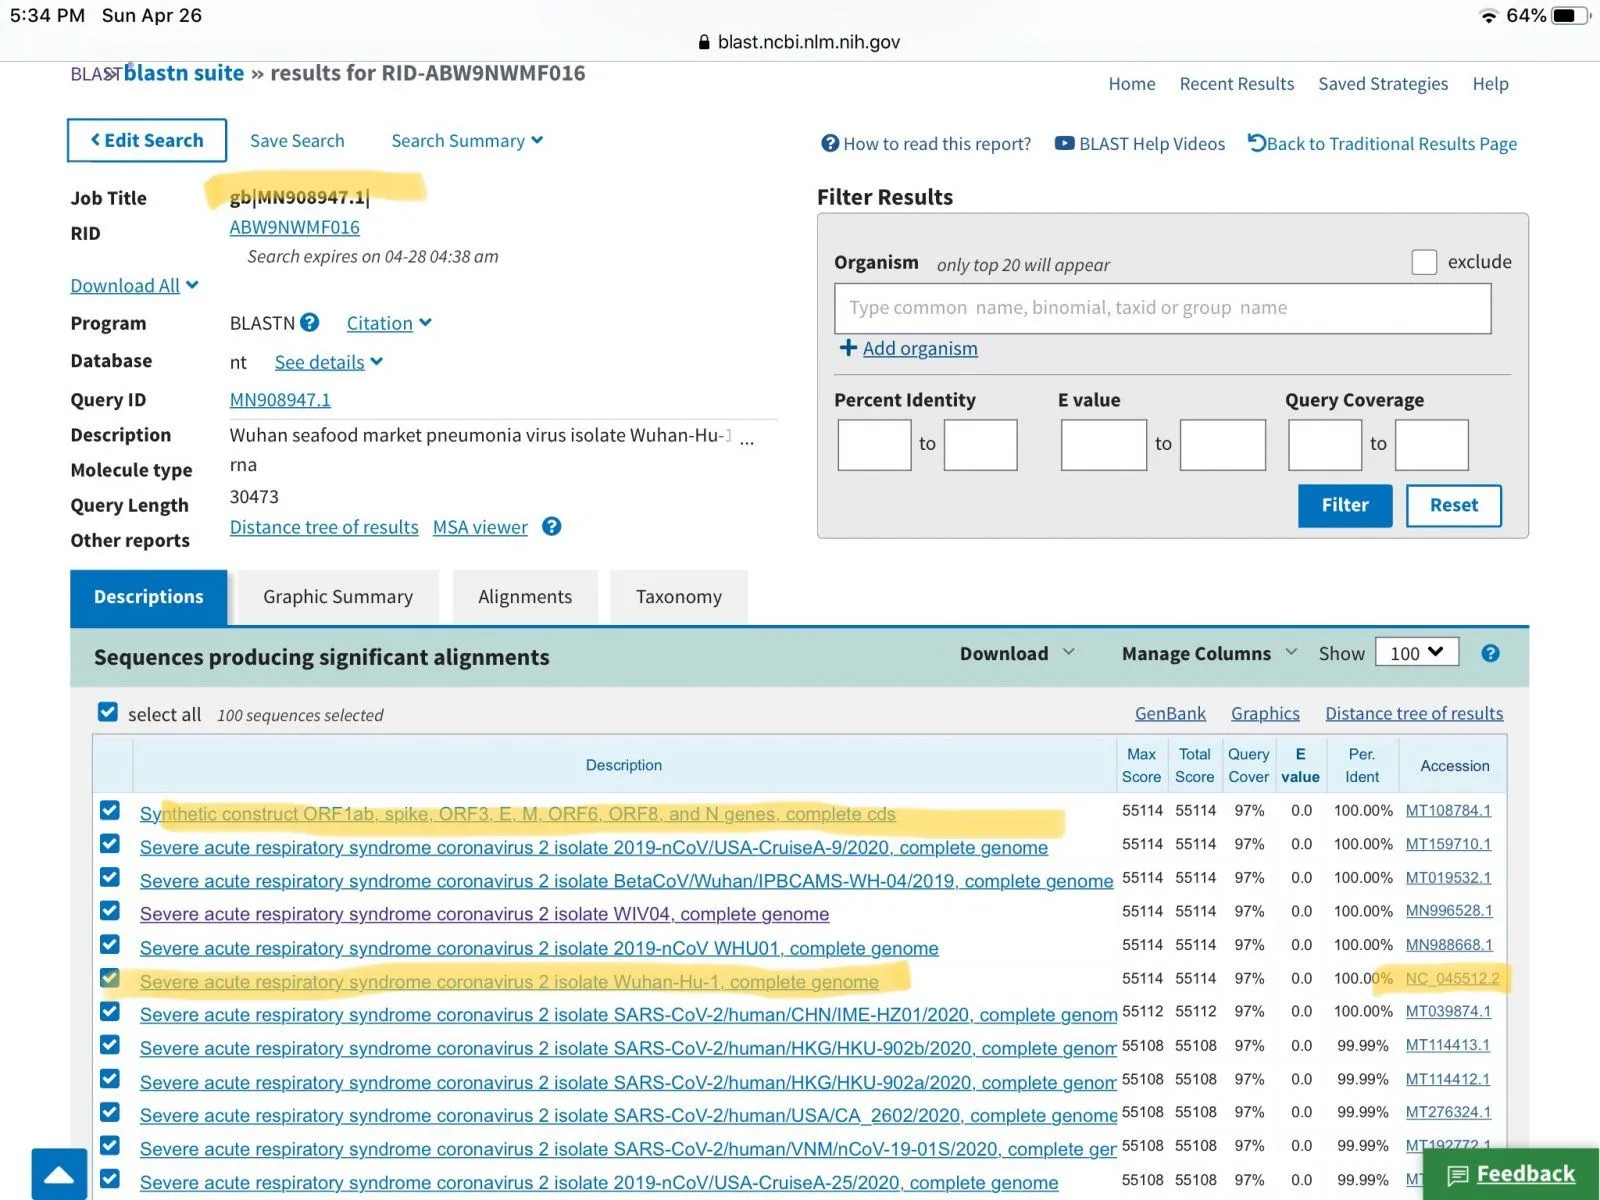
Task: Switch to the Graphic Summary tab
Action: (338, 597)
